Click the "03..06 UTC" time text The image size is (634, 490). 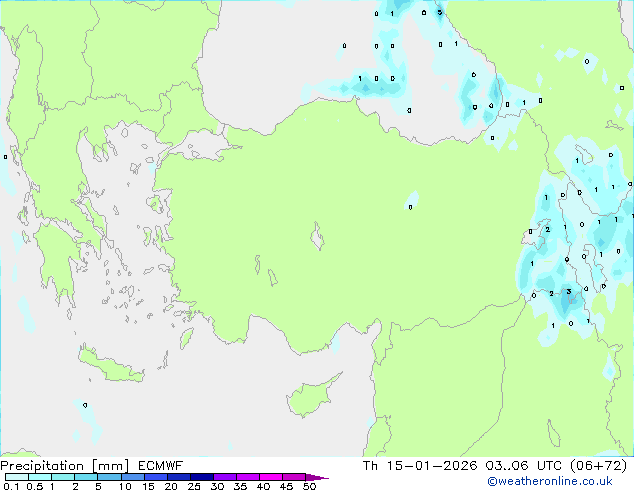point(524,466)
